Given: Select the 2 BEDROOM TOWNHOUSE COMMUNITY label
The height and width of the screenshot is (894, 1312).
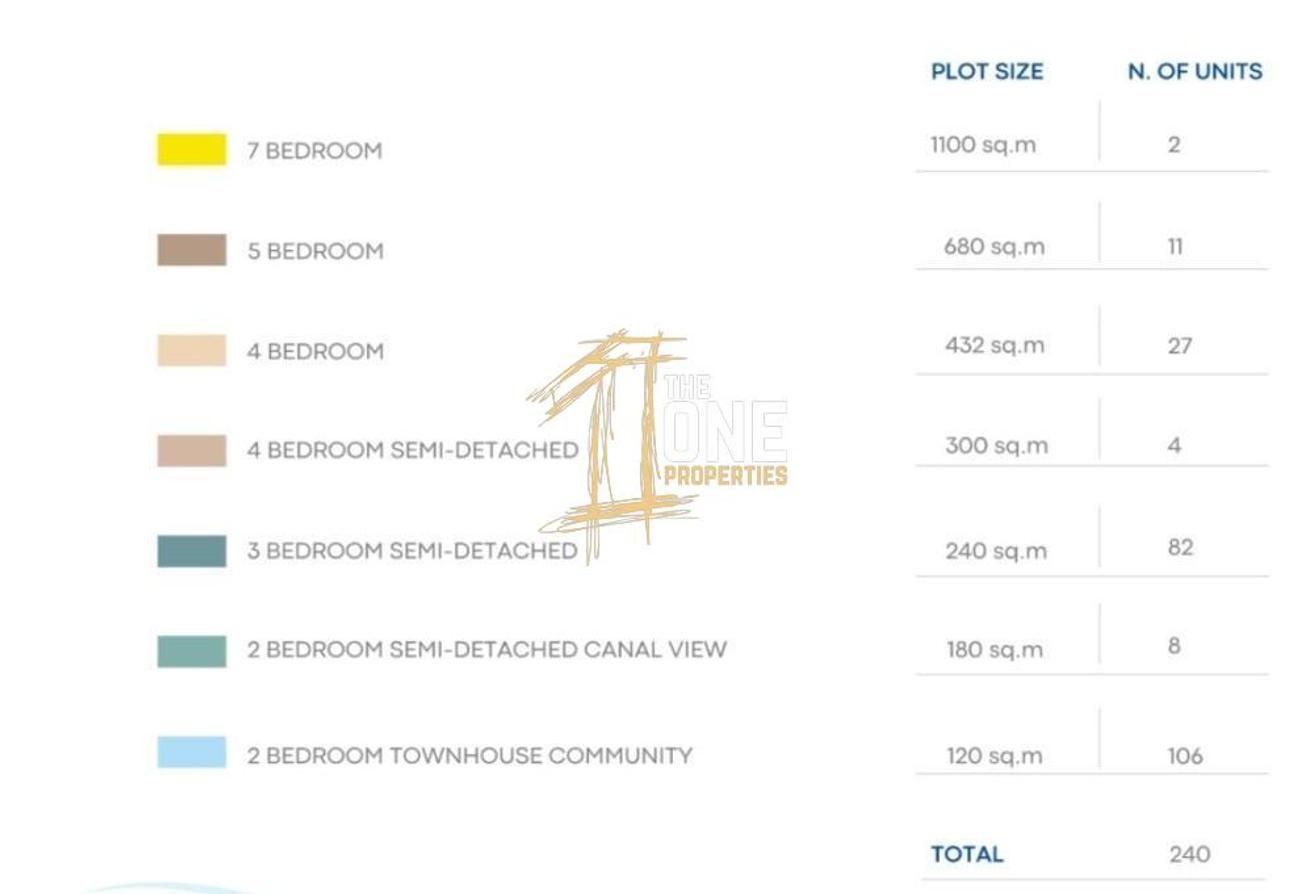Looking at the screenshot, I should [469, 756].
